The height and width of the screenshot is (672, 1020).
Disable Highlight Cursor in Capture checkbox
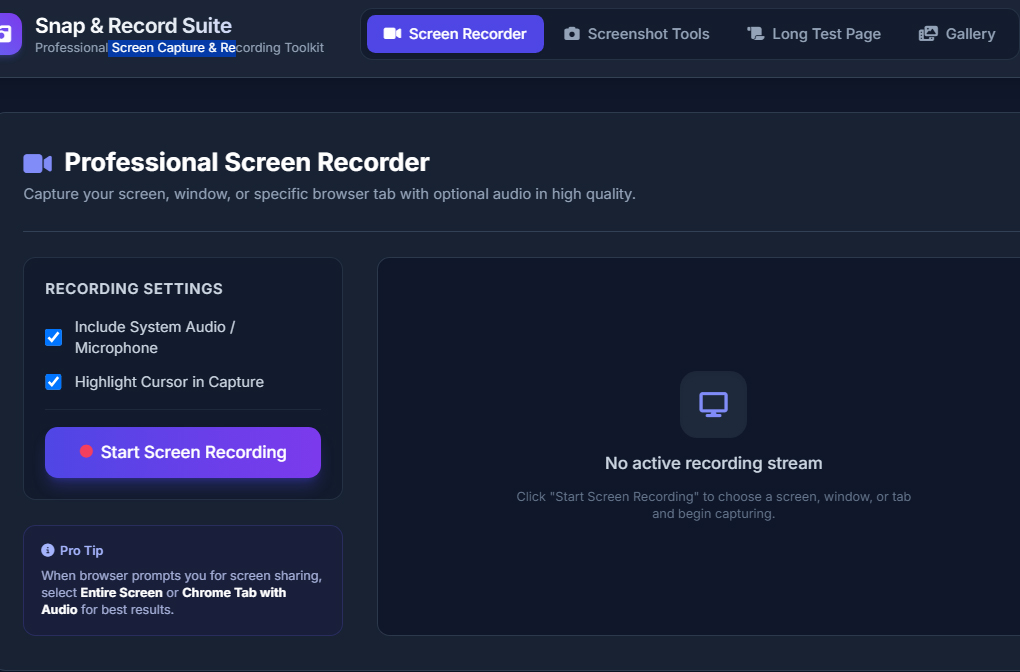53,382
